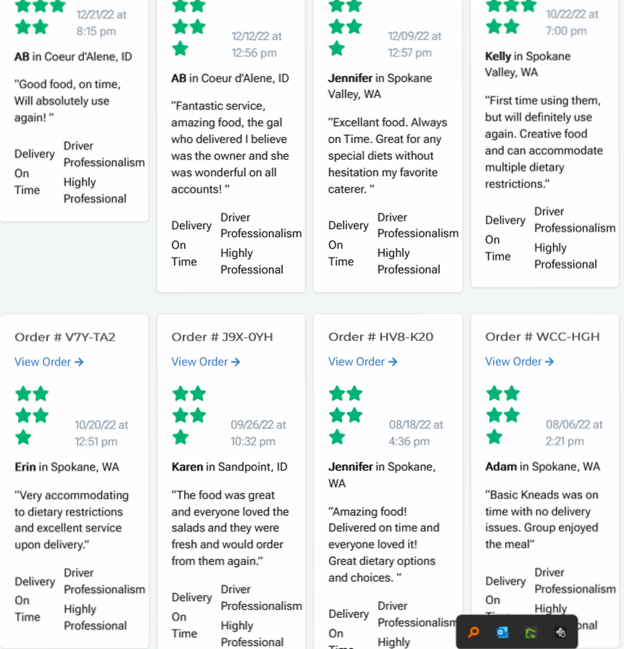Open View Order for order WCC-HGH
624x649 pixels.
point(520,362)
